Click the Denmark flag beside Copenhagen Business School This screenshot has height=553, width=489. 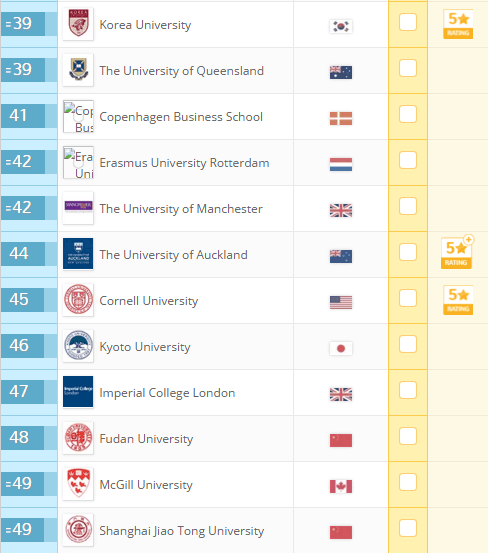341,118
